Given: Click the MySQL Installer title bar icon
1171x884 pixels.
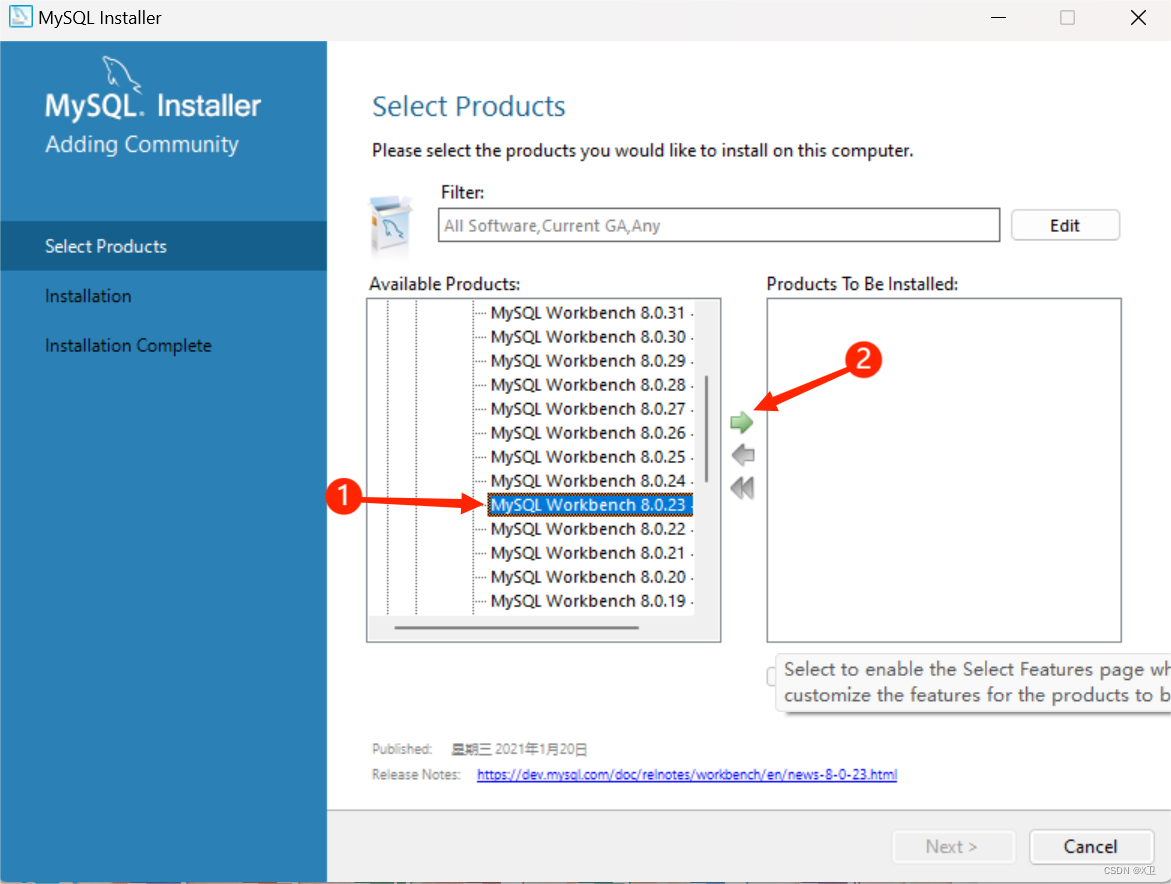Looking at the screenshot, I should [20, 16].
